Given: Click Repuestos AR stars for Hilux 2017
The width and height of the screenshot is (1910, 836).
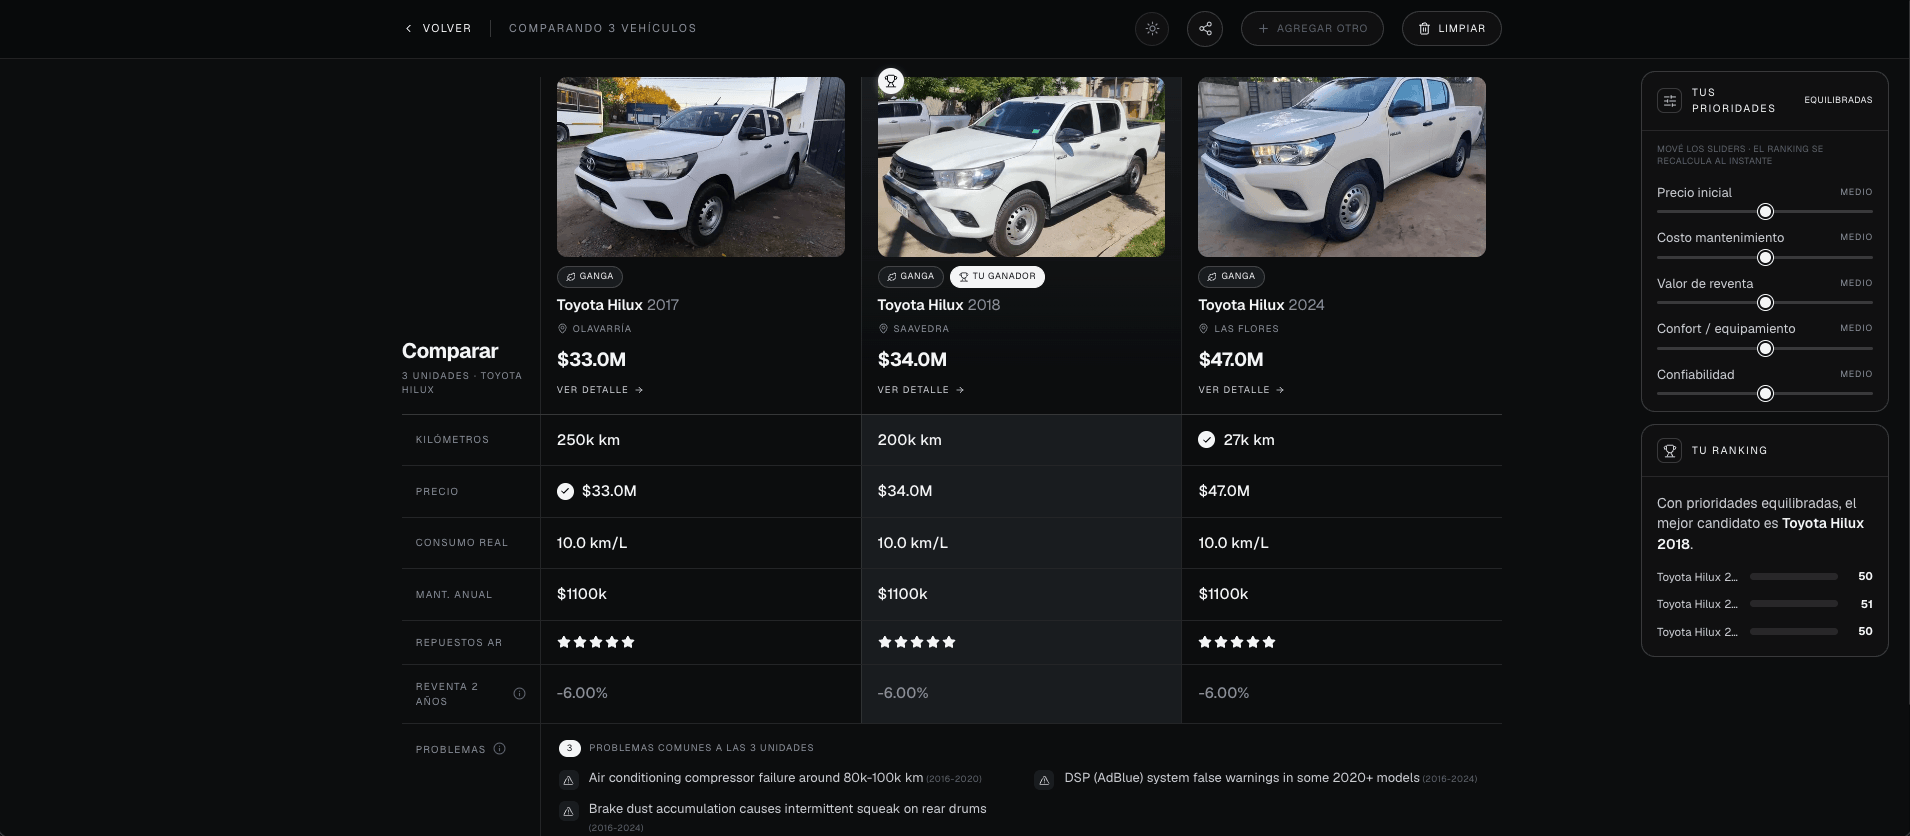Looking at the screenshot, I should [596, 642].
